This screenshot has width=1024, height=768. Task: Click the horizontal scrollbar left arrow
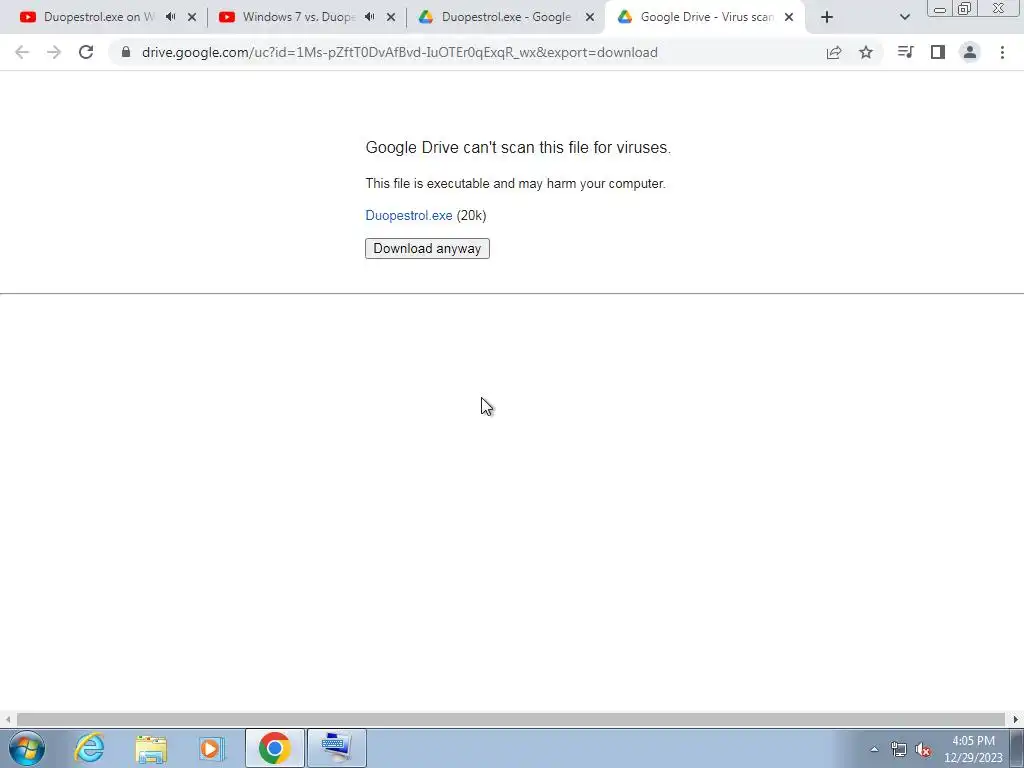[7, 720]
